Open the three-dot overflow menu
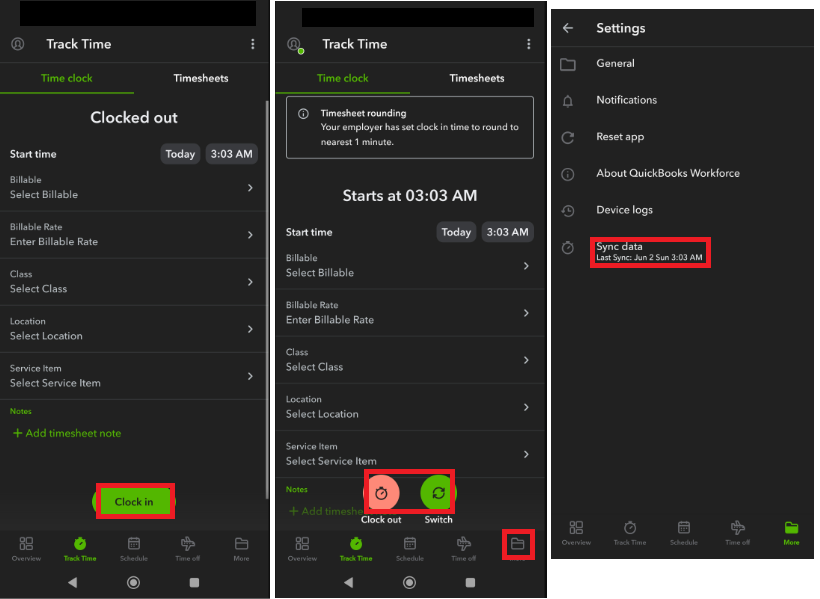 pos(253,44)
